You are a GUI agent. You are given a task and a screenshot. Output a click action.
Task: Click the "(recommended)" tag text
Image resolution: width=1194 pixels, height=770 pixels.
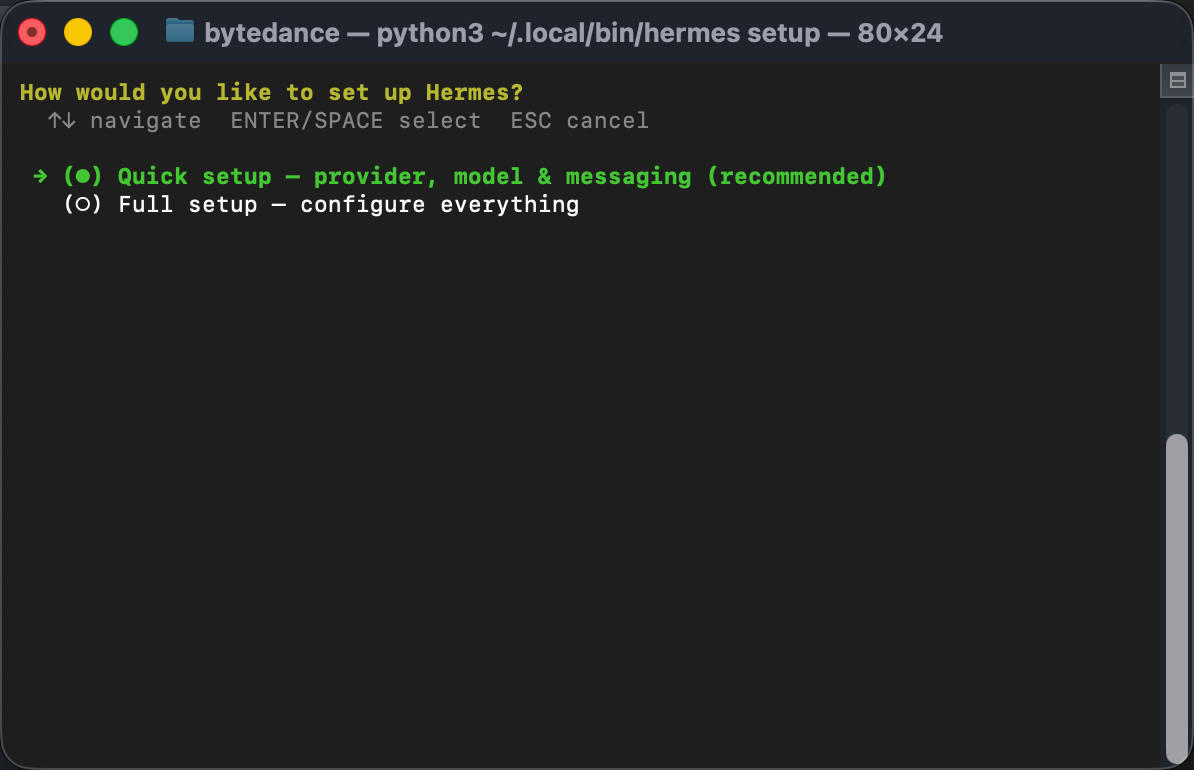click(796, 177)
